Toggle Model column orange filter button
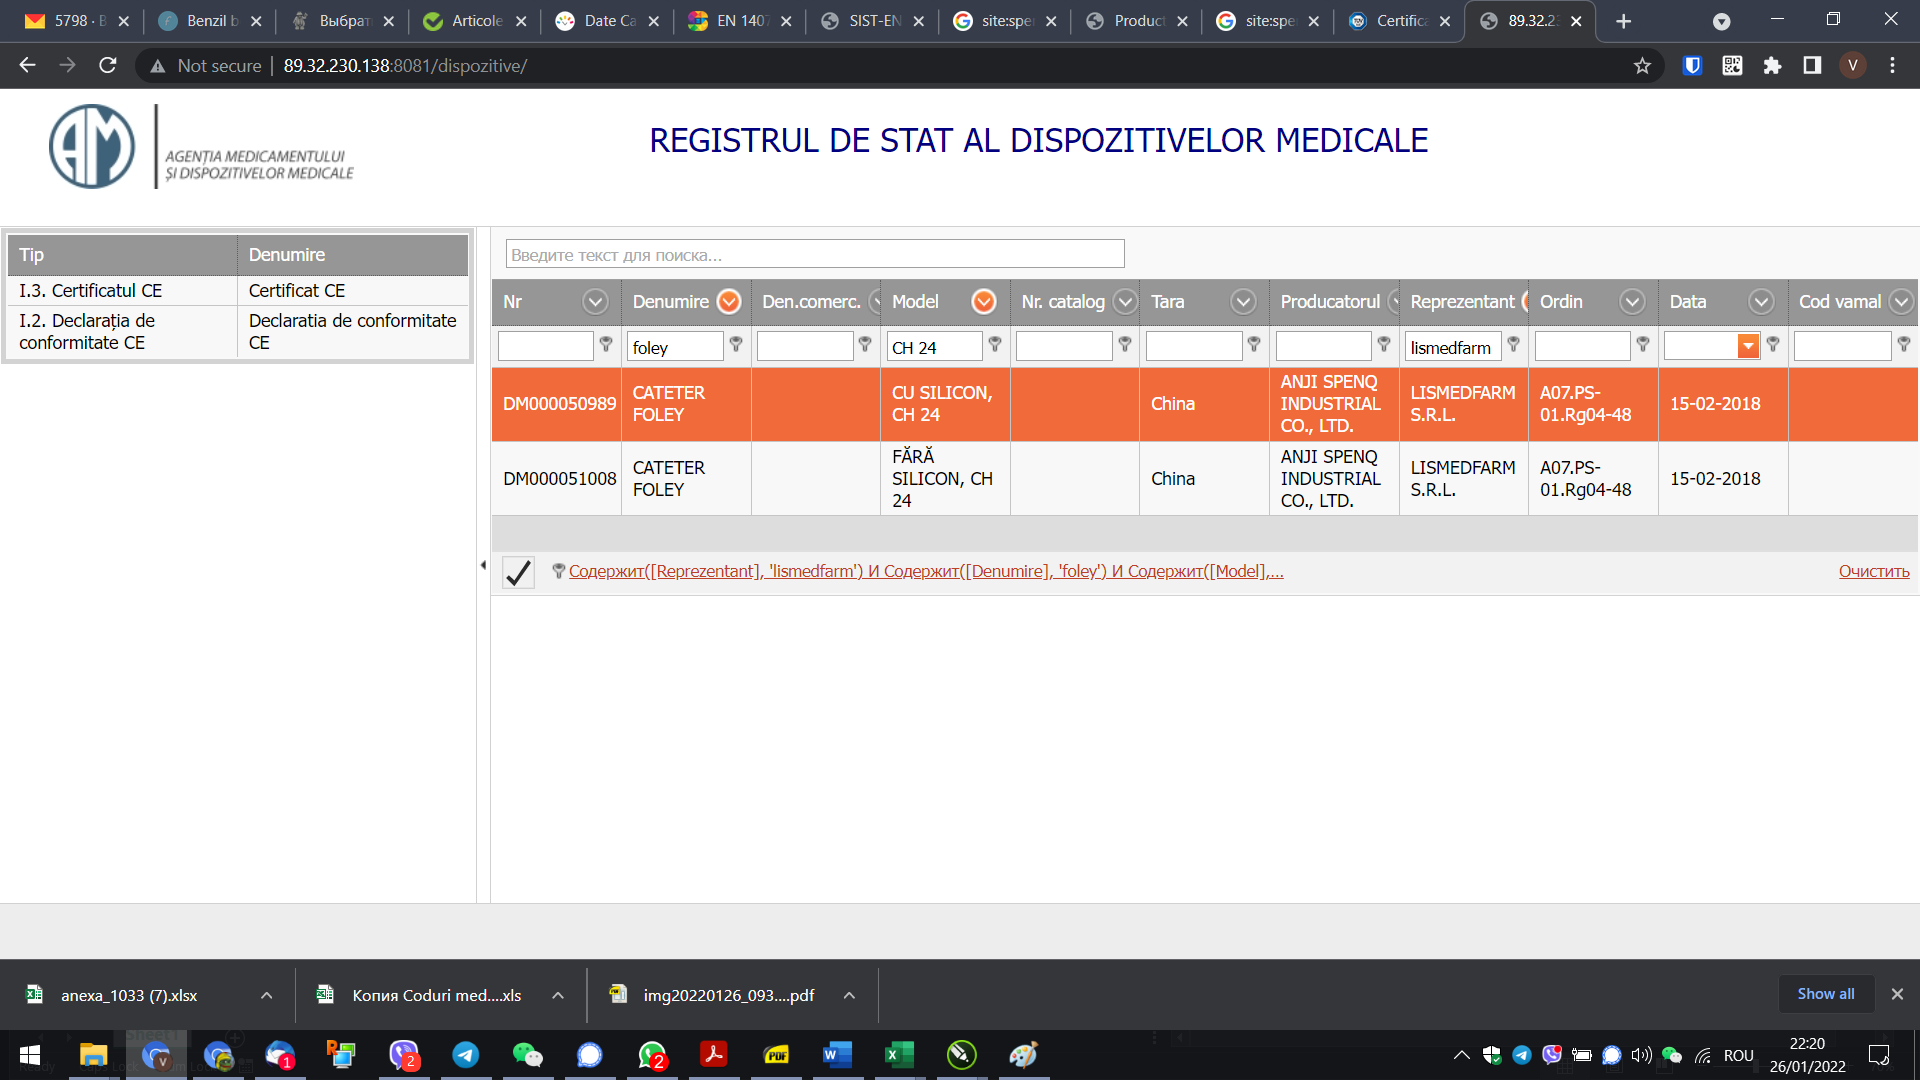The width and height of the screenshot is (1920, 1080). (984, 301)
